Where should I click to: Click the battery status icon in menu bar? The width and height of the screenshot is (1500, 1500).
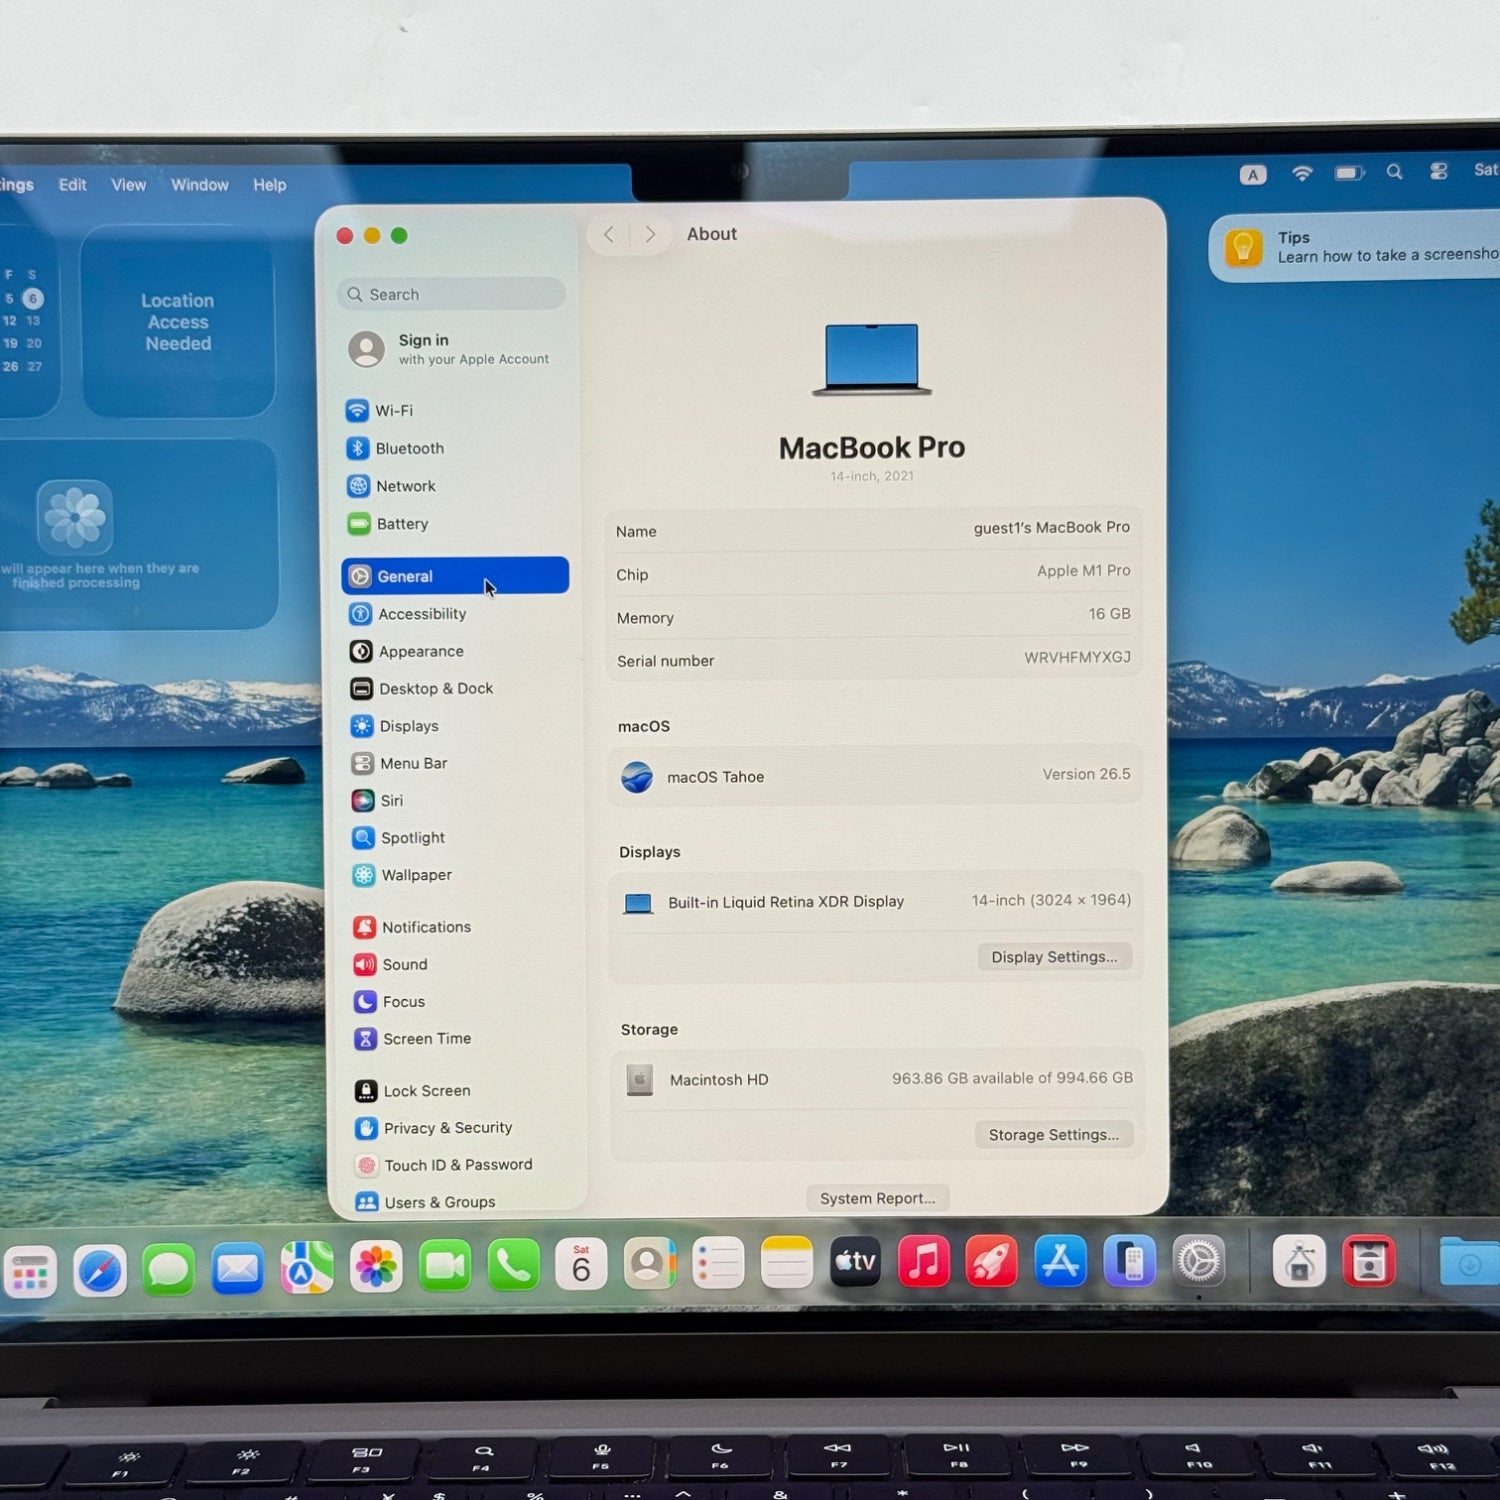[x=1349, y=173]
